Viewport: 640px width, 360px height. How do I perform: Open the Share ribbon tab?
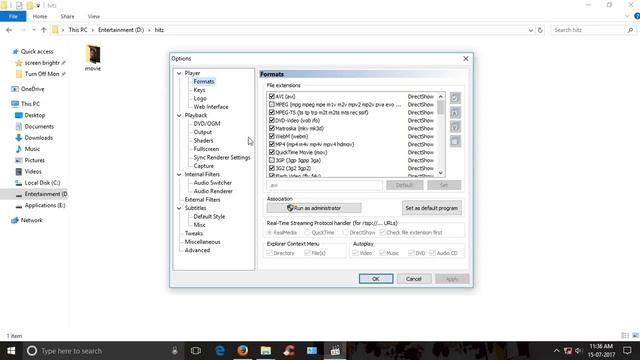point(67,16)
